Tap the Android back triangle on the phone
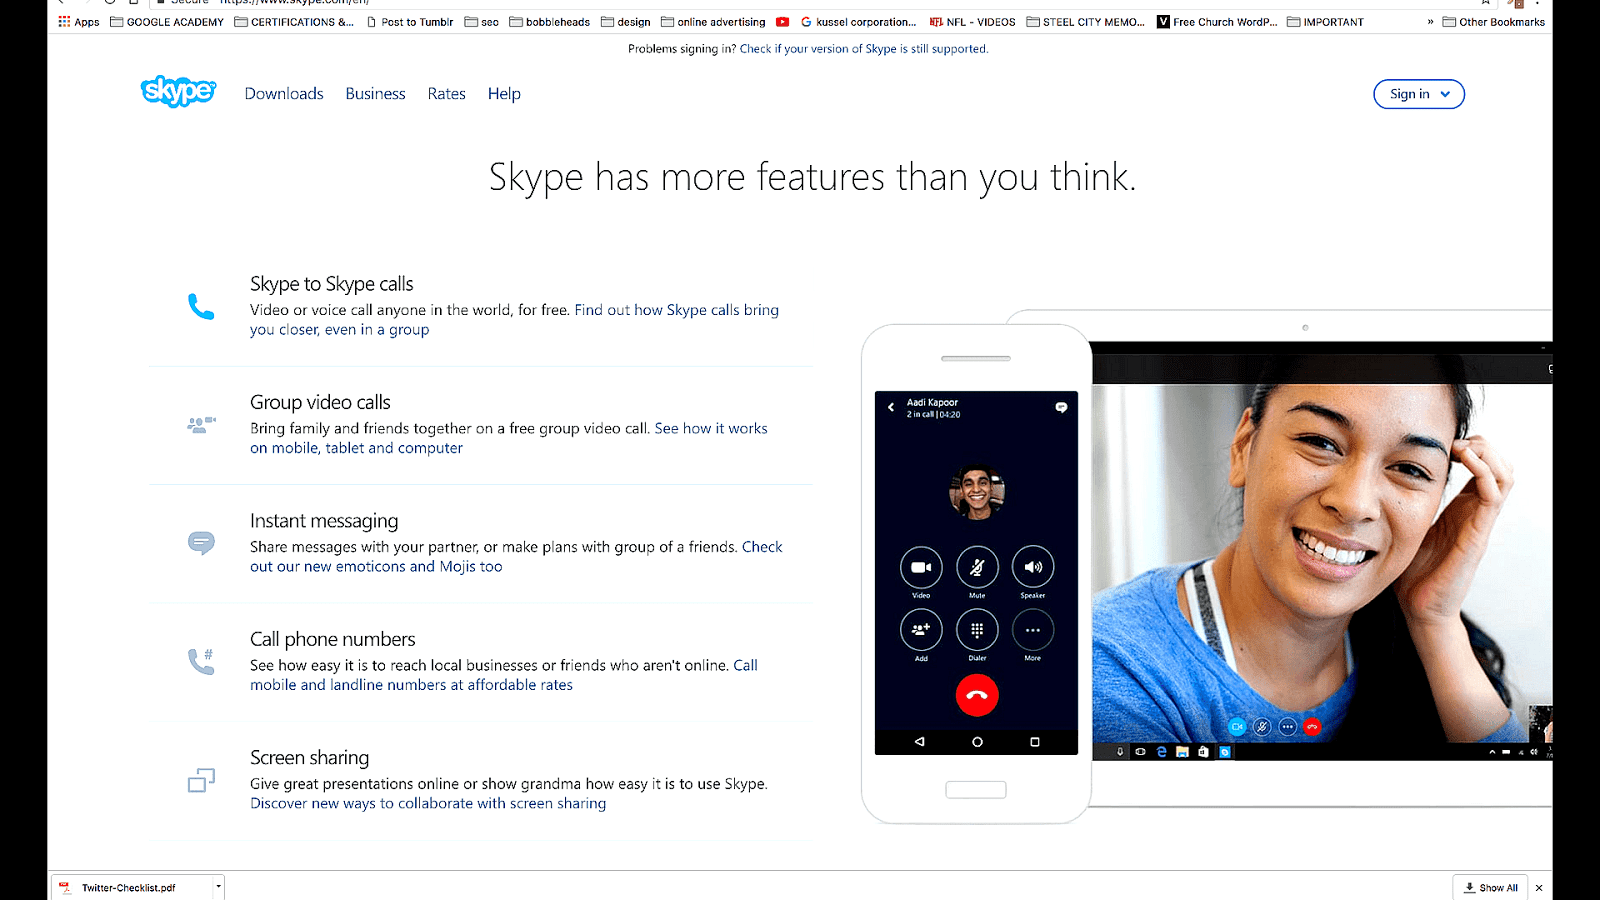 pos(920,742)
